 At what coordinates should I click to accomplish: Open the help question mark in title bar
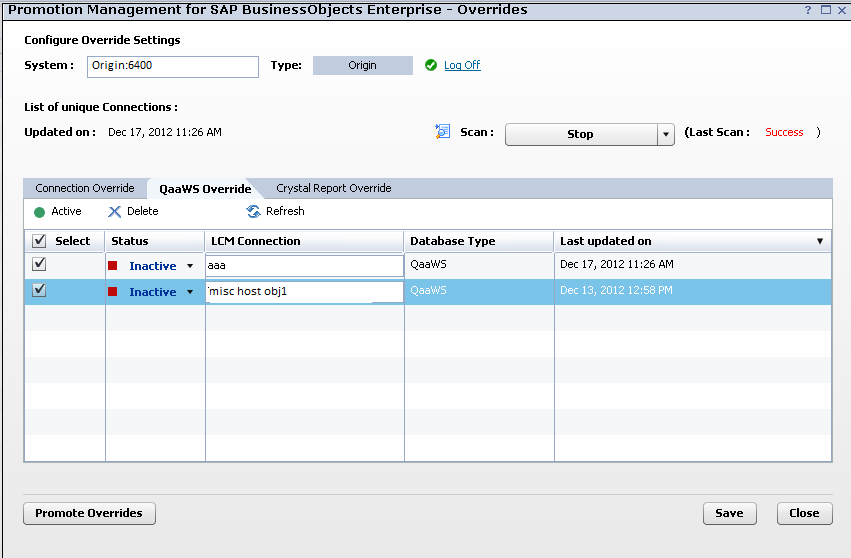(808, 10)
